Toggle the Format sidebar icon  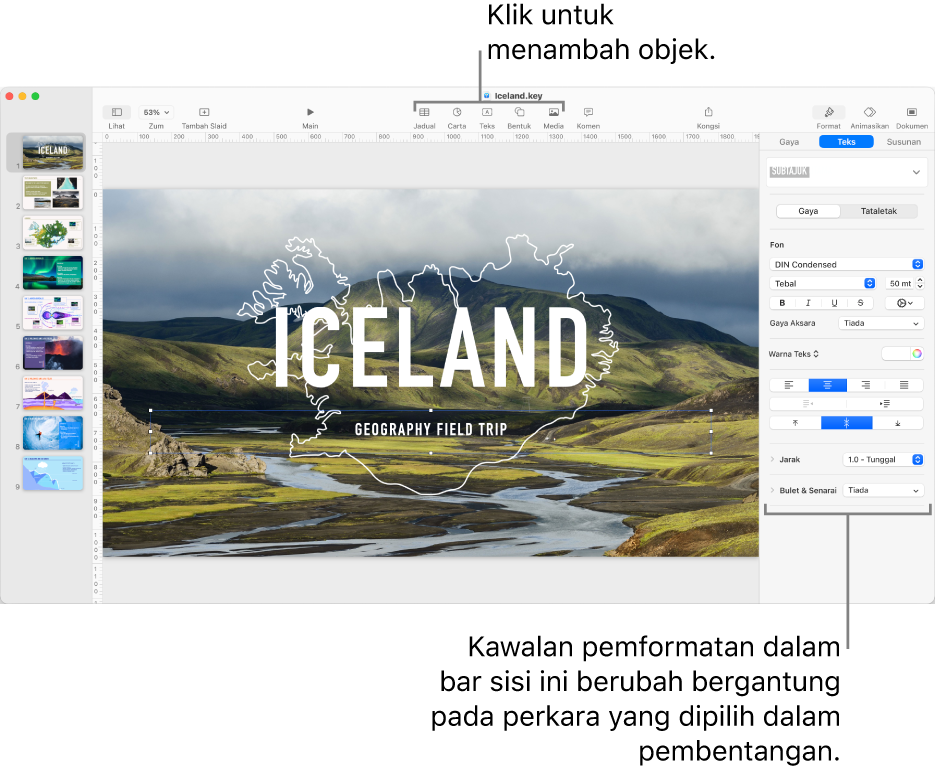coord(828,112)
